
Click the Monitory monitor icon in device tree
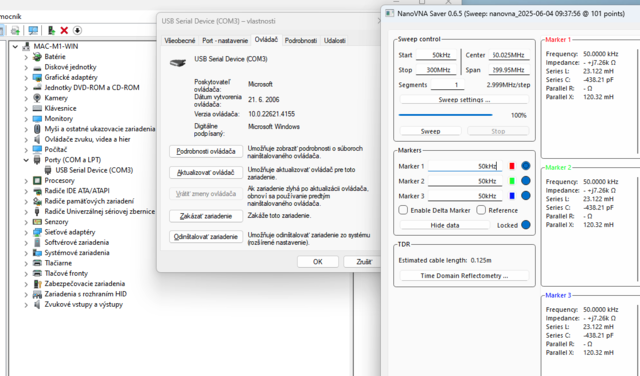tap(37, 119)
